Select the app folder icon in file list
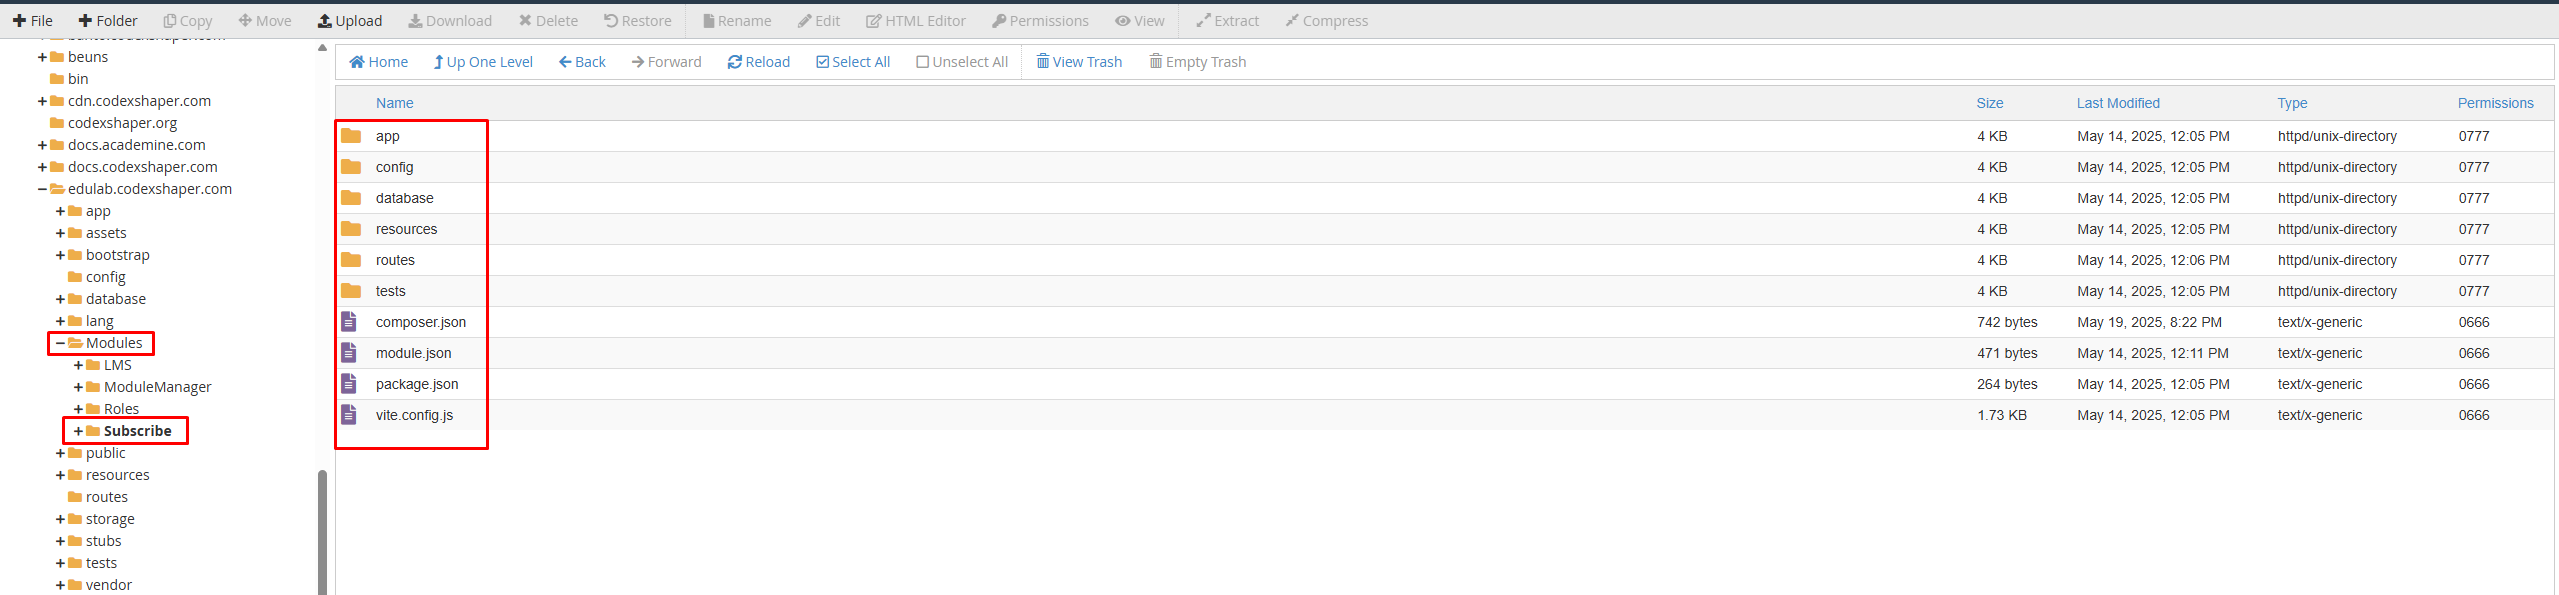 351,136
